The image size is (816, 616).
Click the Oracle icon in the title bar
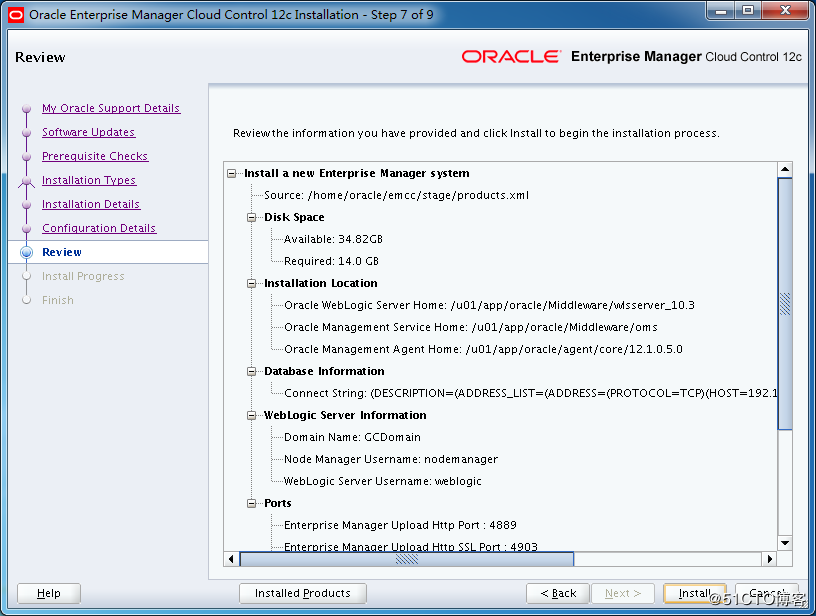tap(16, 15)
